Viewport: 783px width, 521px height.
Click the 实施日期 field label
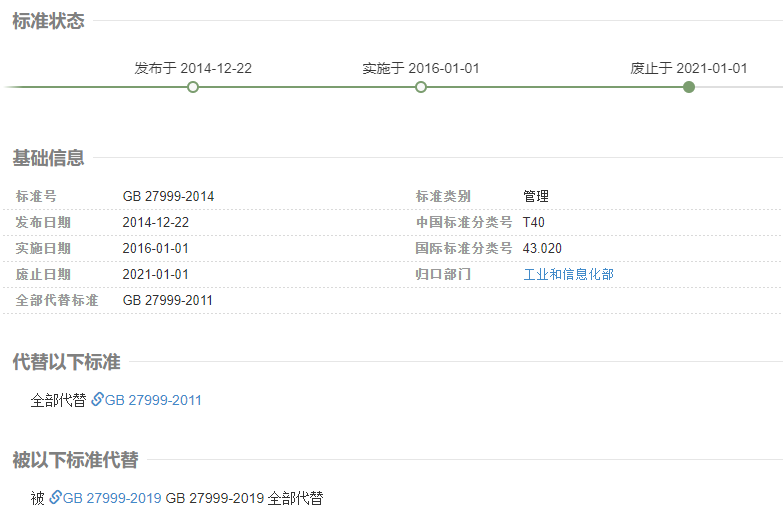tap(43, 248)
